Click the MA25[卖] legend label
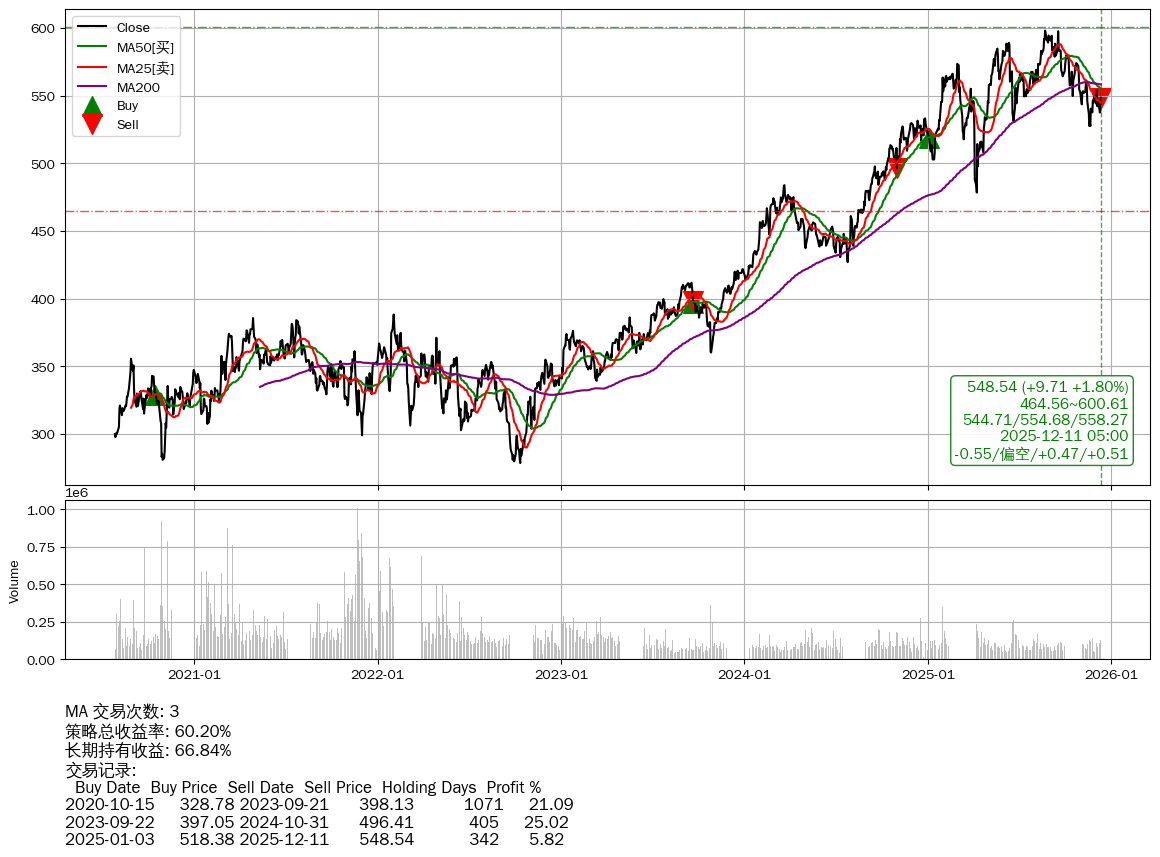Image resolution: width=1160 pixels, height=857 pixels. tap(145, 68)
